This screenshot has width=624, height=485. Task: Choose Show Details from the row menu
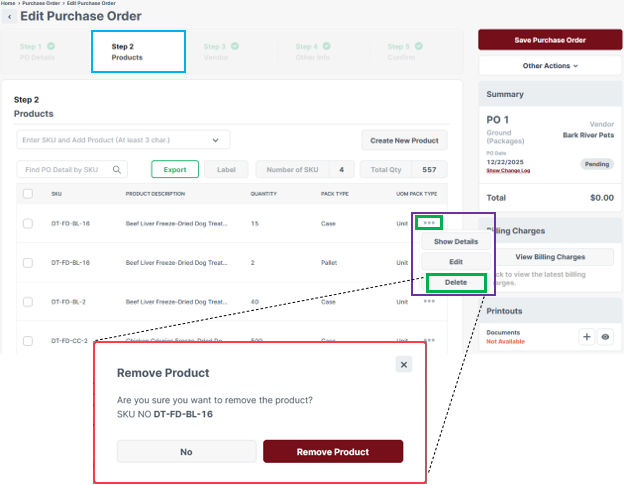click(x=456, y=241)
